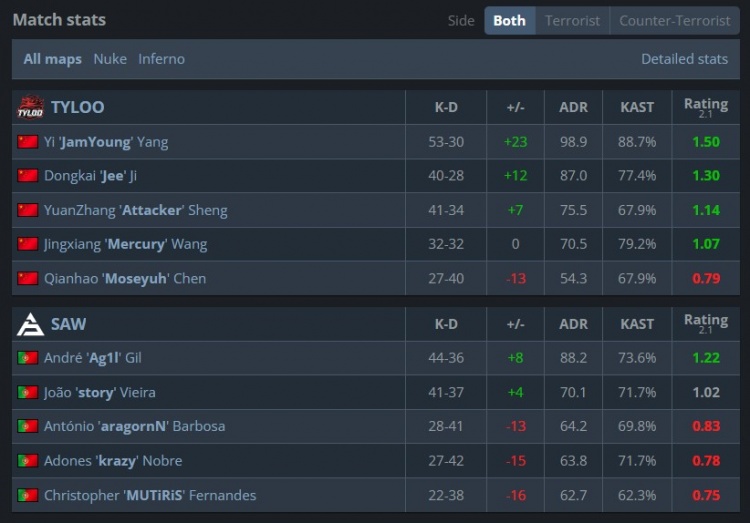Switch side filter to Terrorist

click(x=572, y=20)
